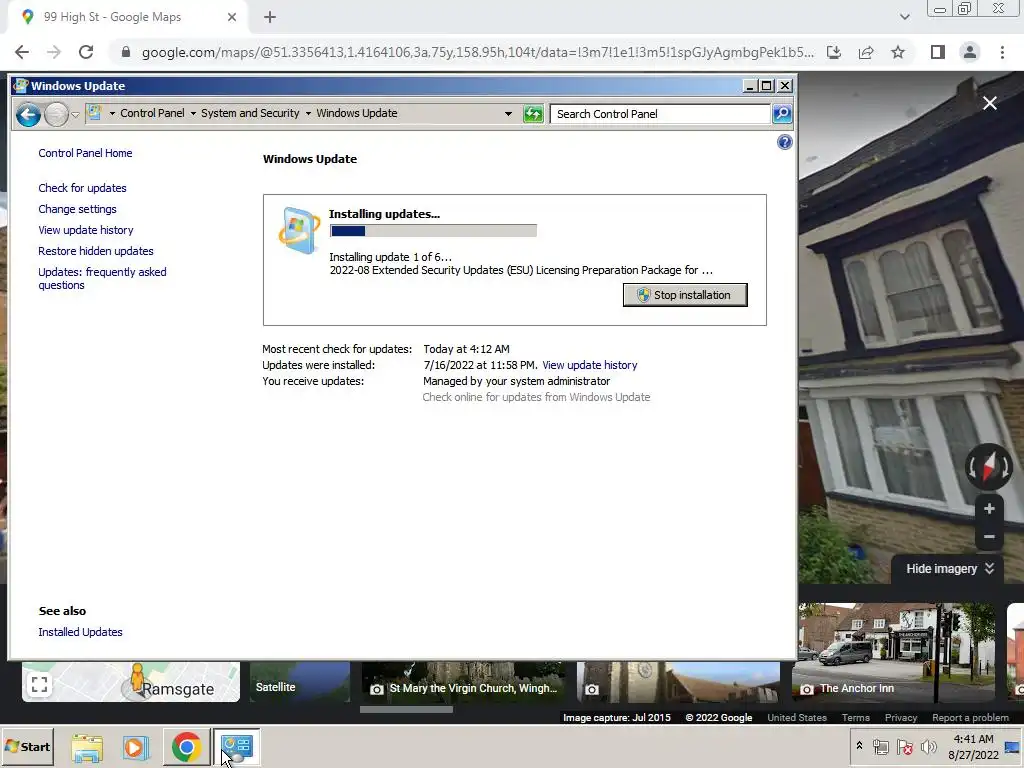
Task: Close the Google Maps Chrome tab
Action: coord(232,17)
